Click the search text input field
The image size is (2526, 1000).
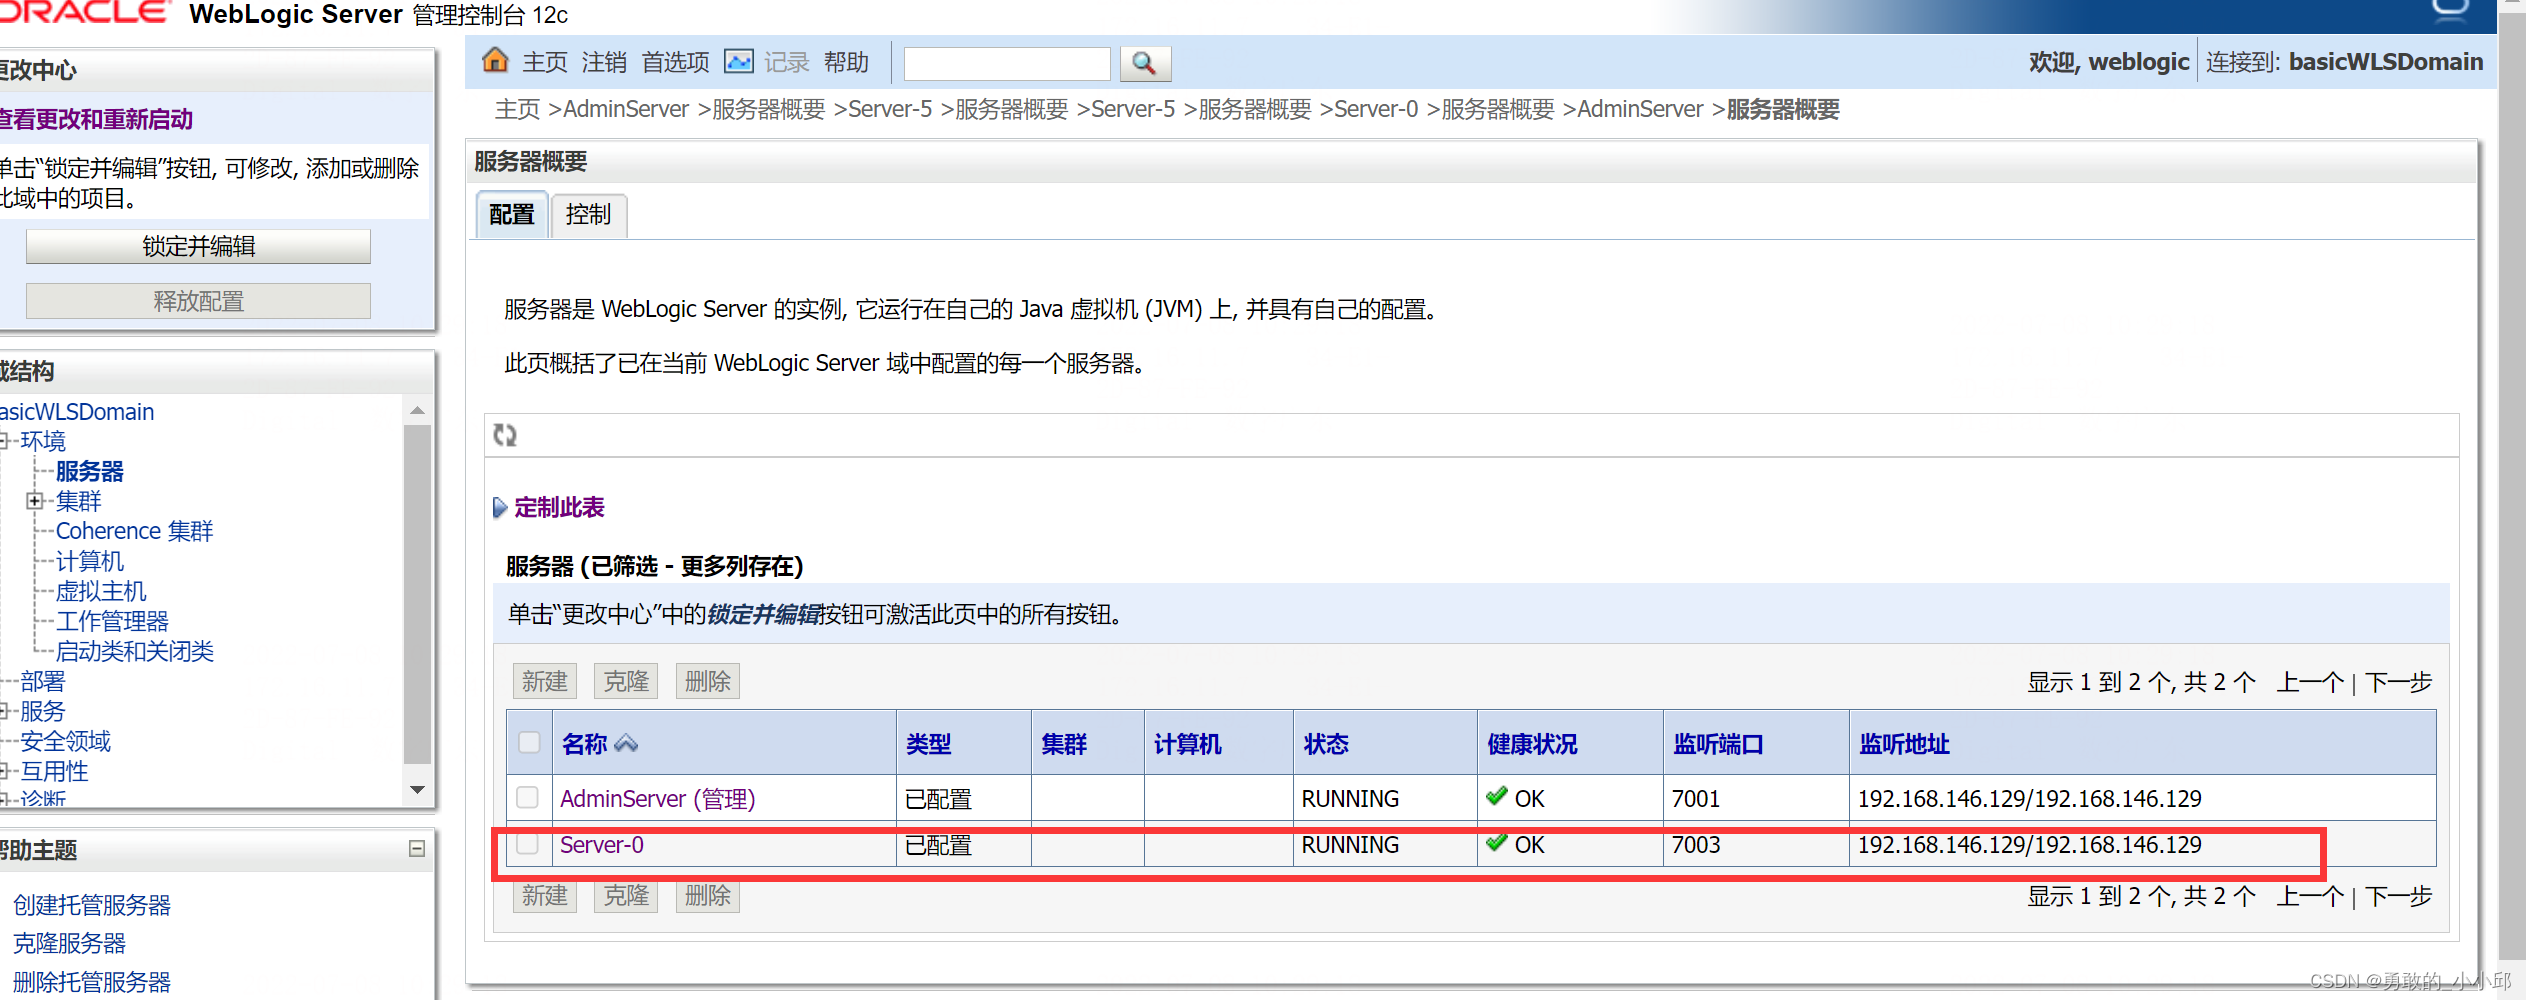[1007, 64]
